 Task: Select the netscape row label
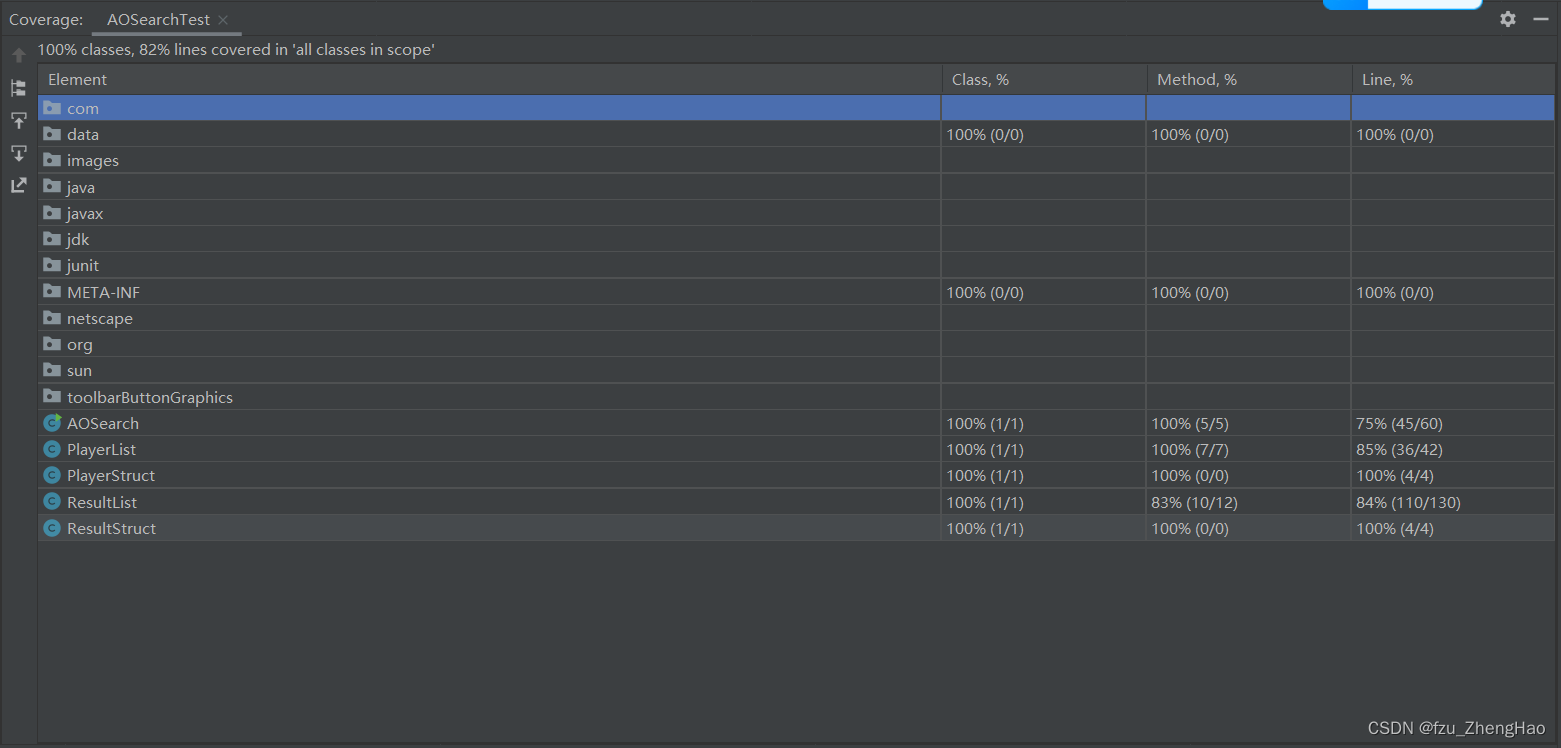click(100, 318)
